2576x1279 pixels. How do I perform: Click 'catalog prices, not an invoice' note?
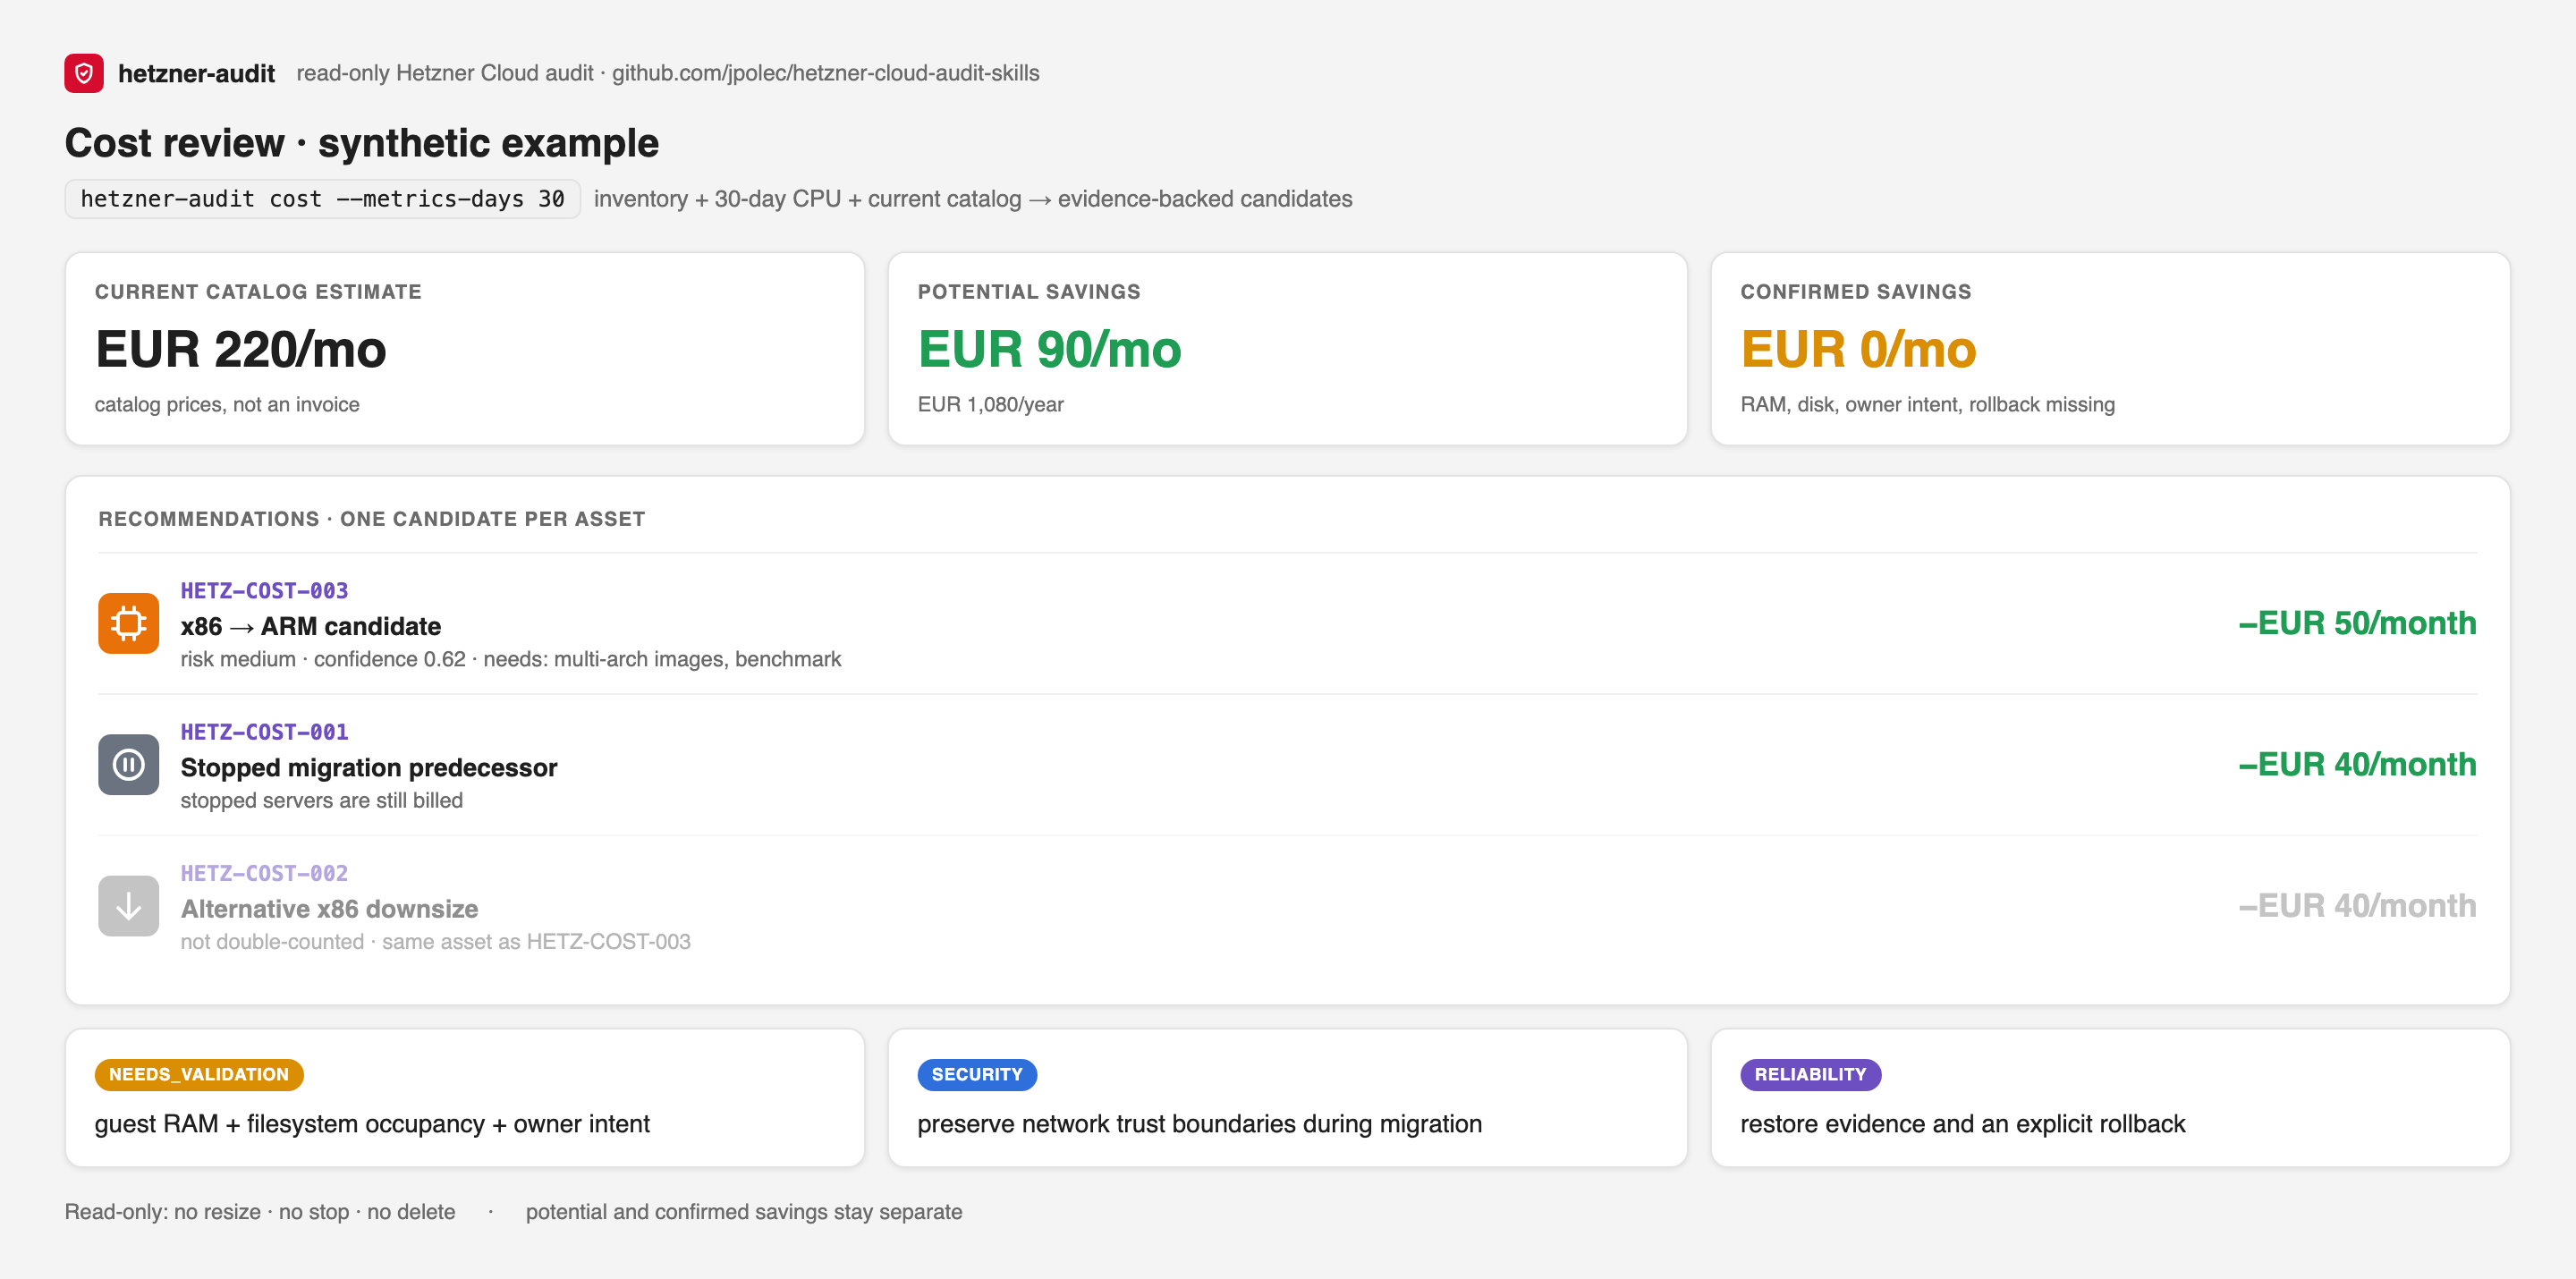227,405
